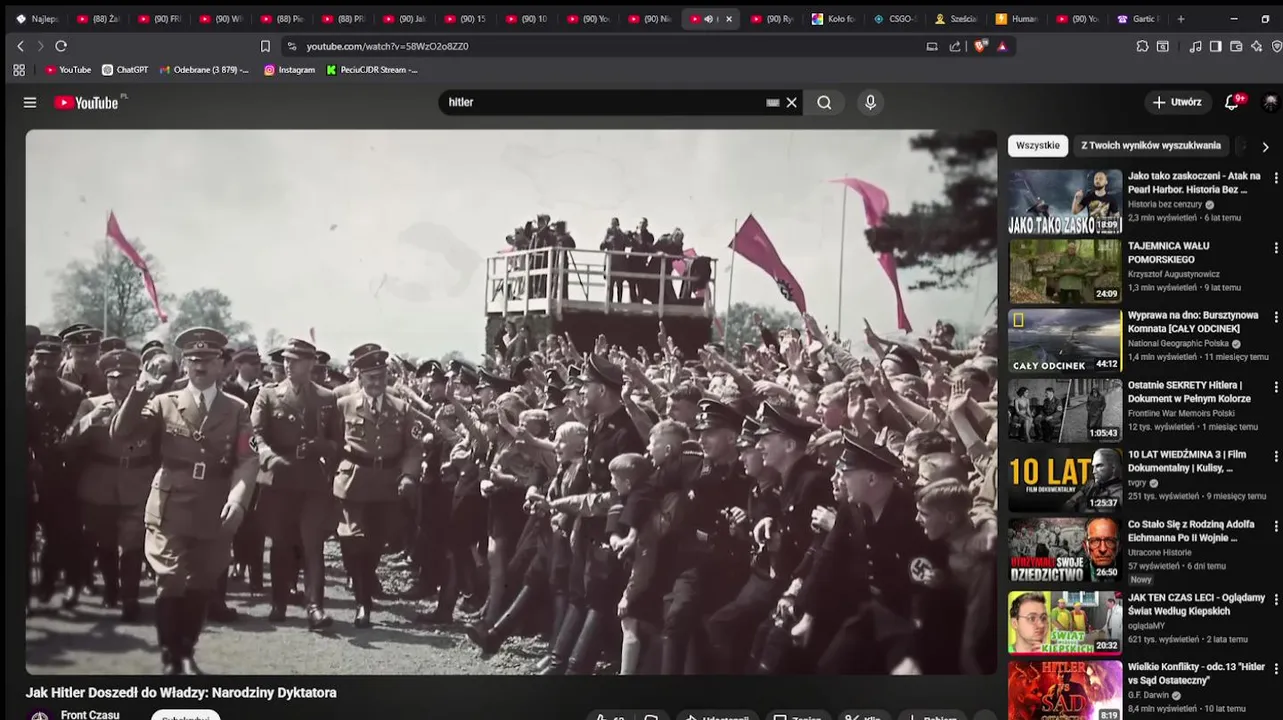The image size is (1283, 720).
Task: Open options for '10 lat Wiedźmina 3' video
Action: pos(1275,457)
